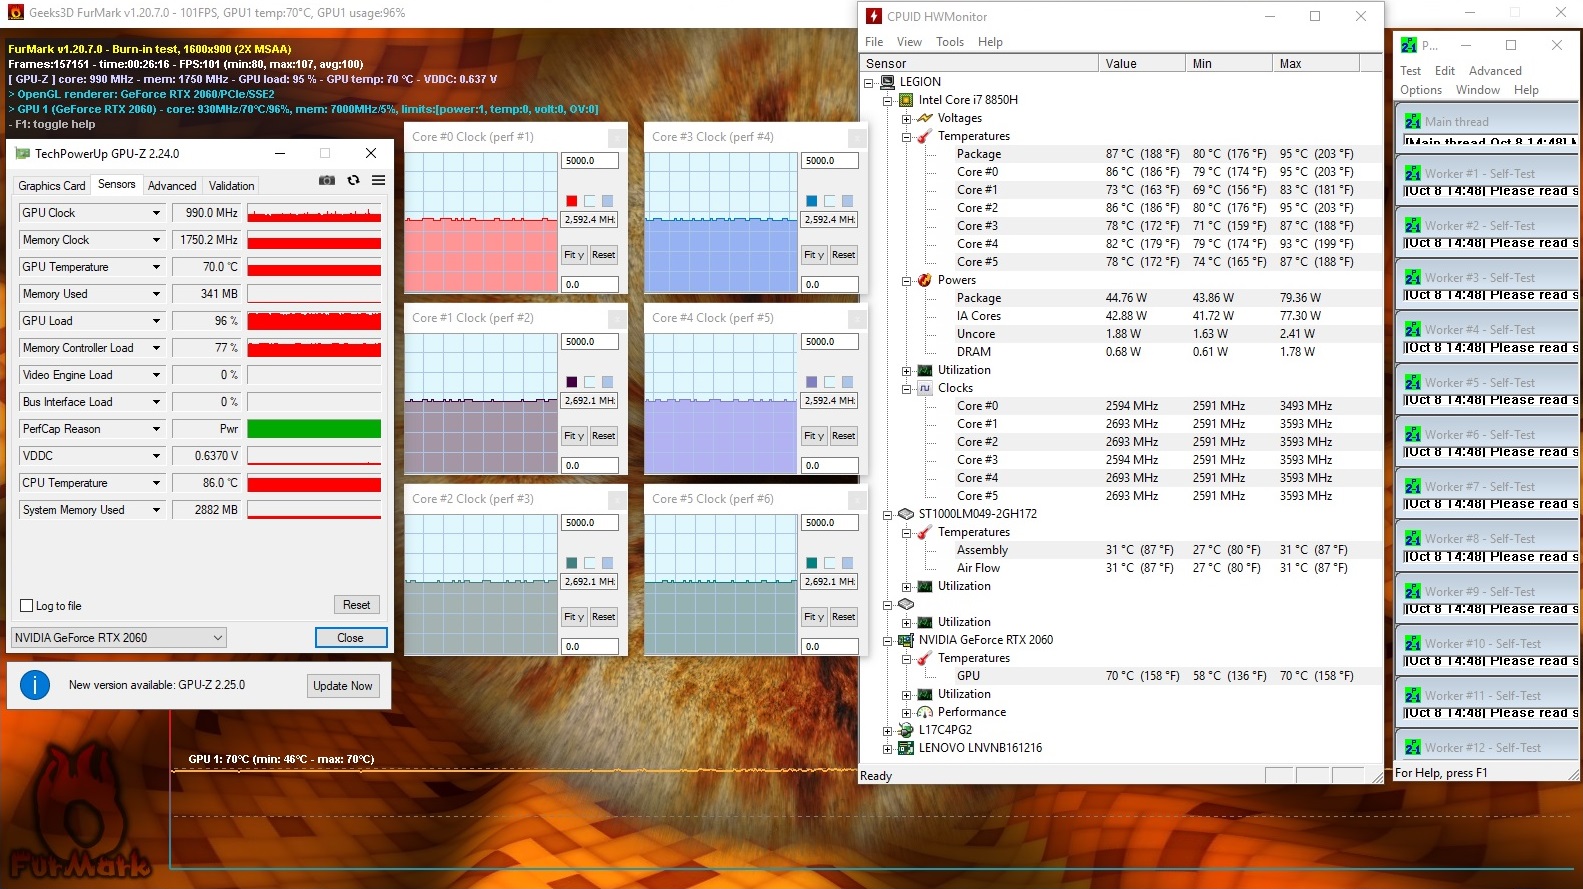Select the Air Flow temperature row

(x=1121, y=568)
